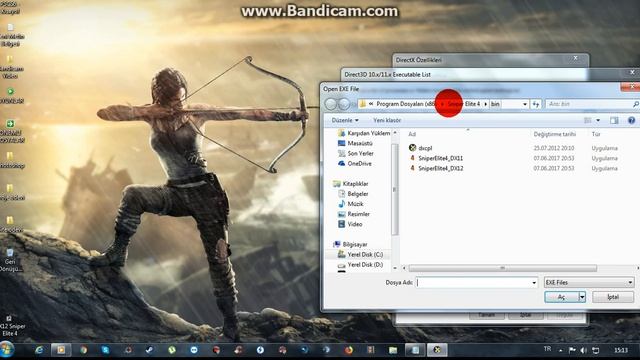Image resolution: width=640 pixels, height=360 pixels.
Task: Click Direct3D 10.x/11.x Executable List title bar
Action: point(486,74)
